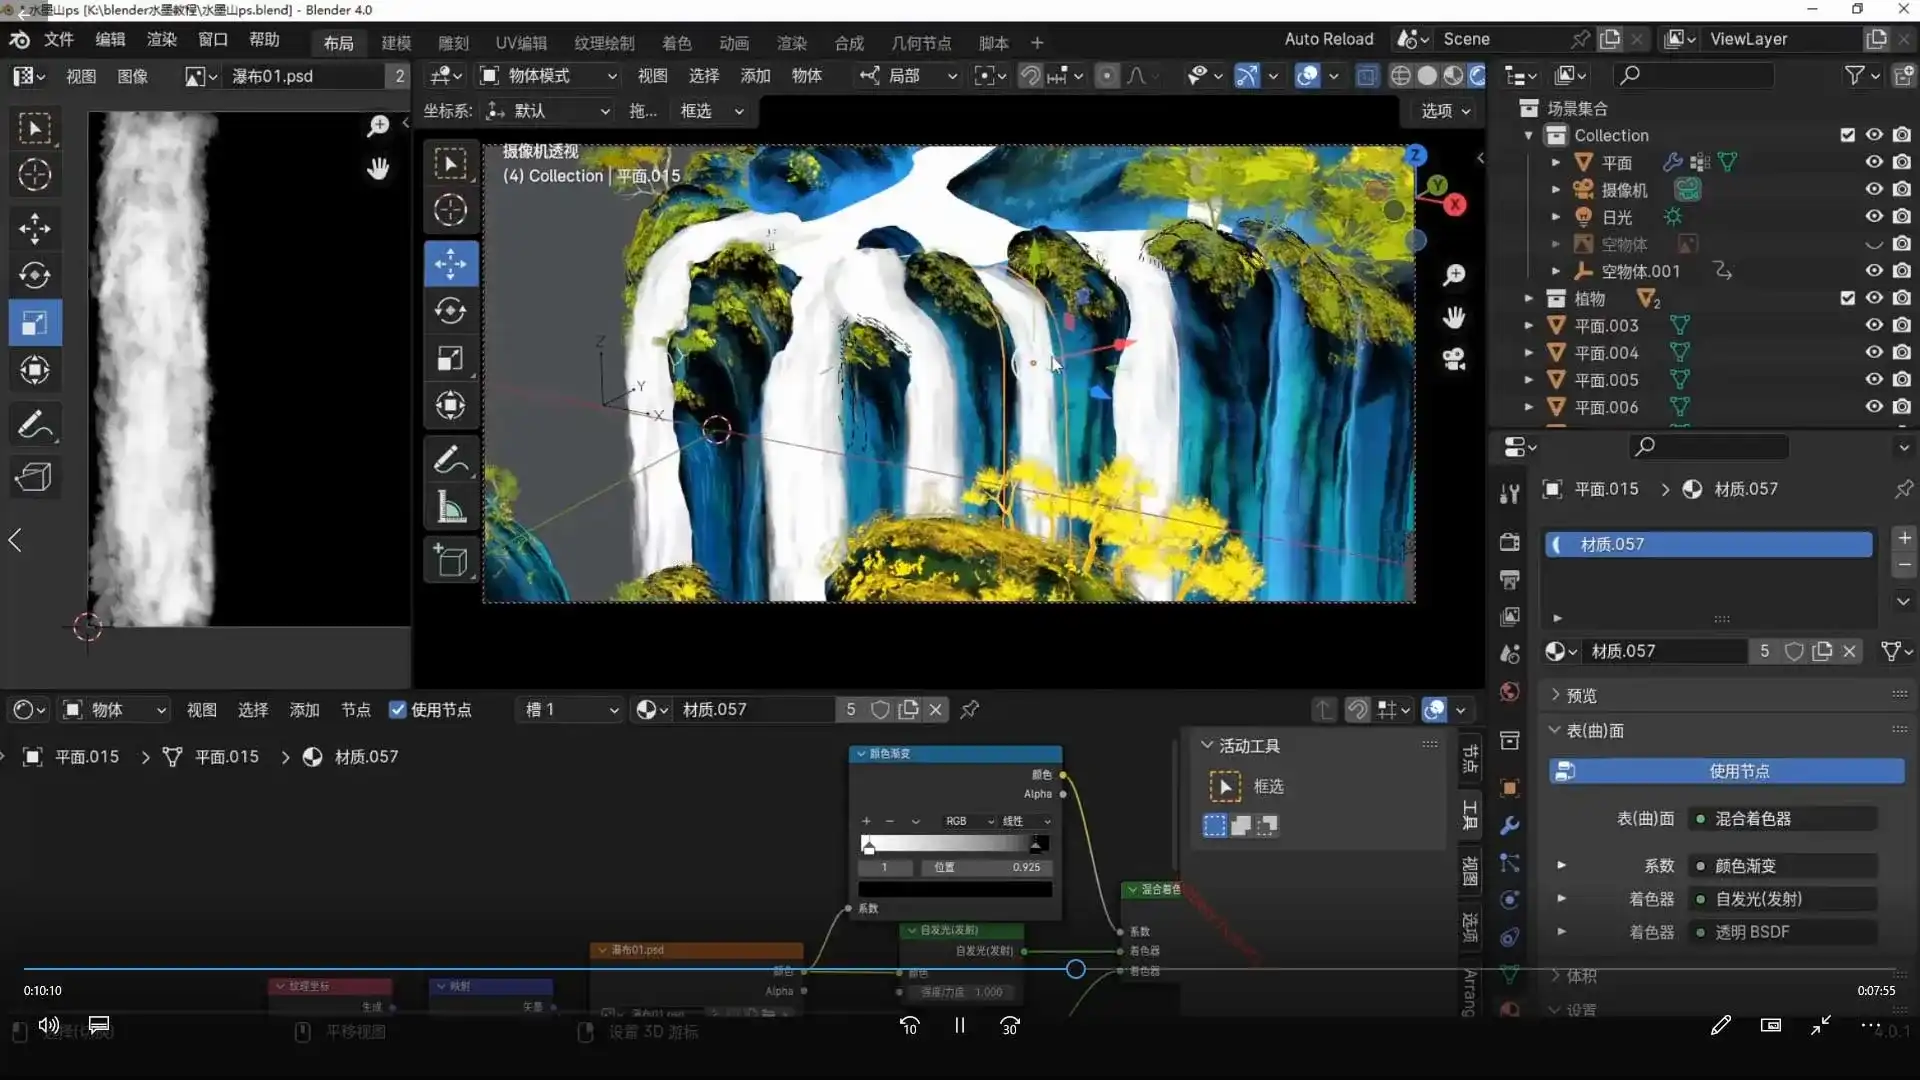Select the Rotate tool in 3D viewport
This screenshot has width=1920, height=1080.
pyautogui.click(x=450, y=311)
